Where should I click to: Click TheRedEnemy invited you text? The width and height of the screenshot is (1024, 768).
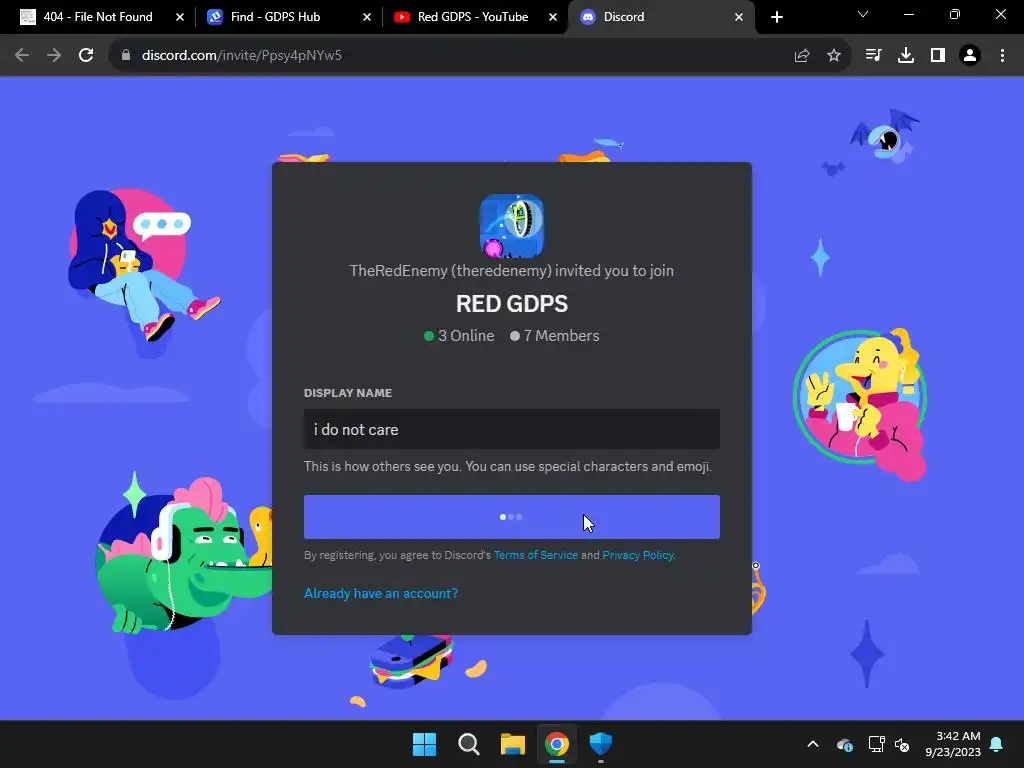coord(511,270)
